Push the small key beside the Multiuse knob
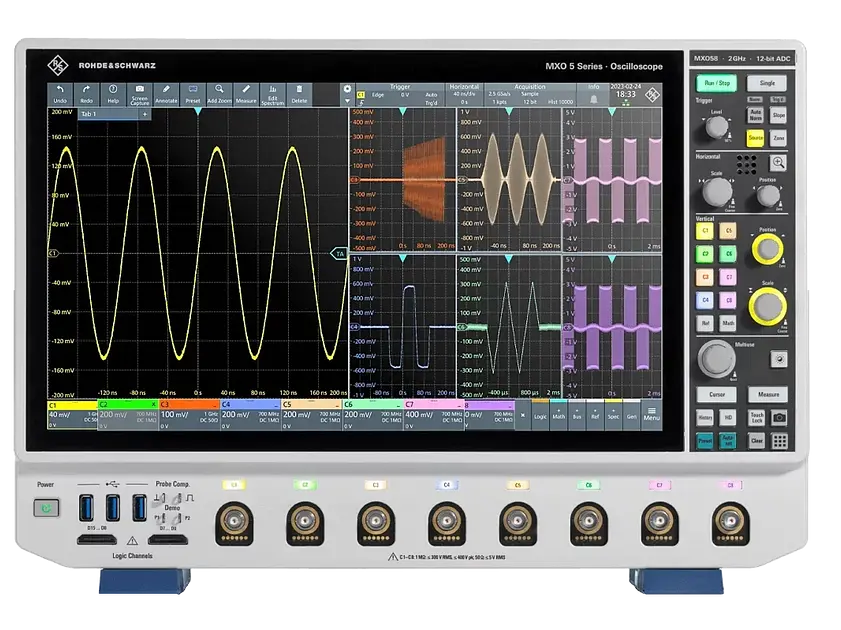Viewport: 841px width, 630px height. [779, 359]
